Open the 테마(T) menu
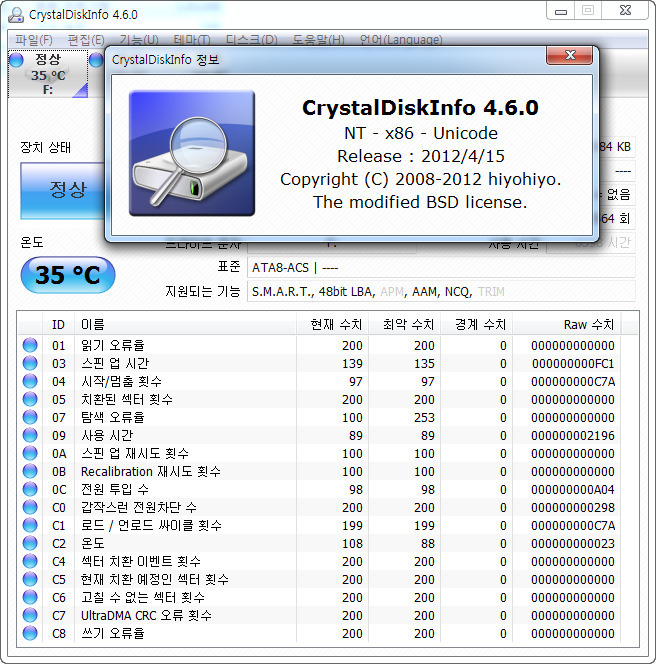Viewport: 656px width, 664px height. click(x=192, y=40)
